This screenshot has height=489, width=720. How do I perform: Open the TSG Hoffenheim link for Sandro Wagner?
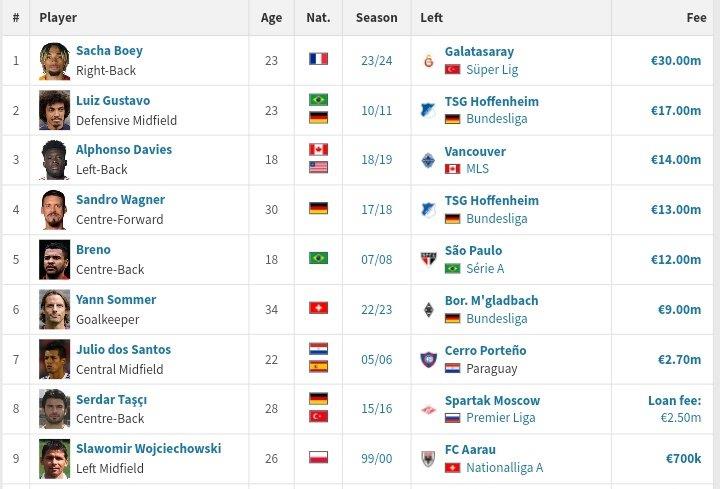492,200
